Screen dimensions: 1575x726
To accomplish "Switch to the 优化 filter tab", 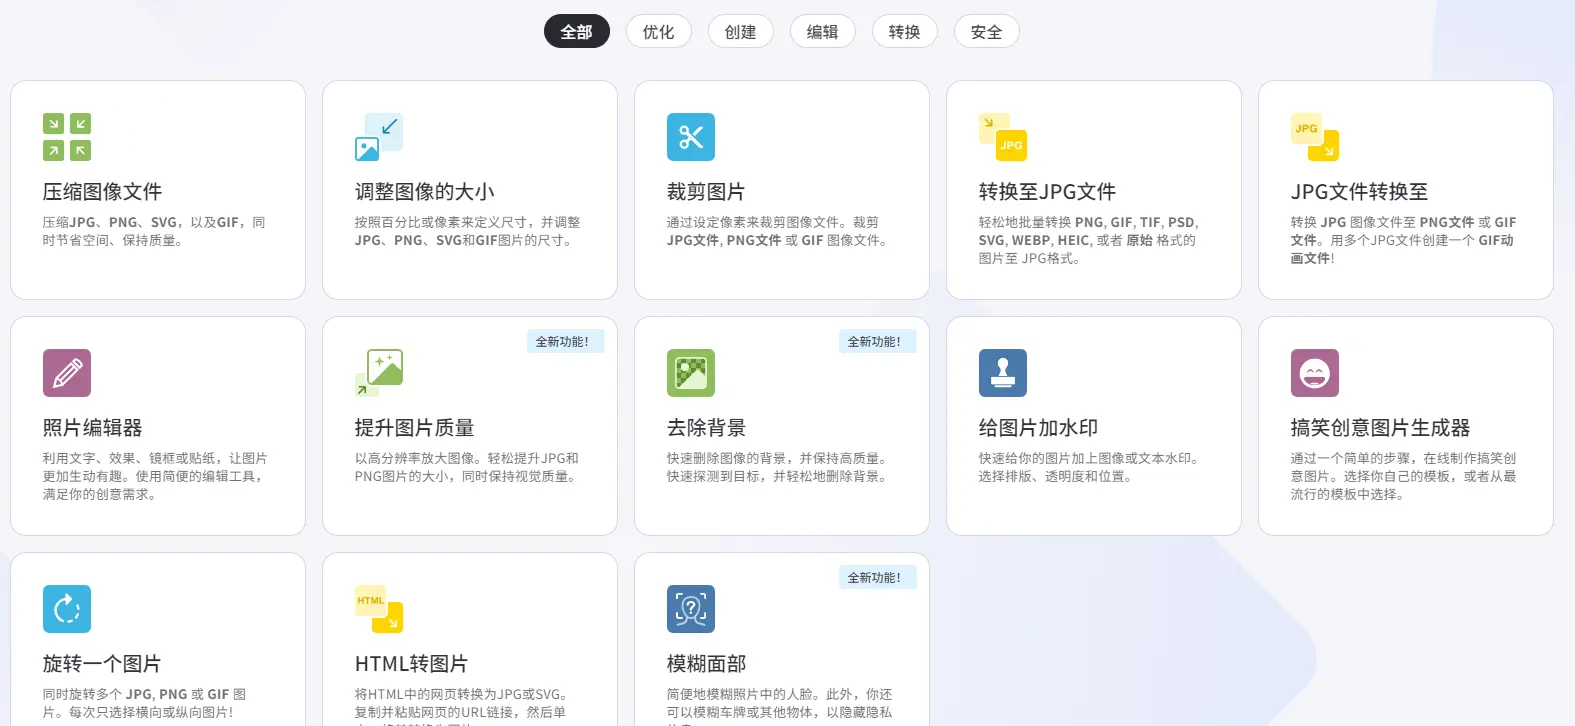I will pos(658,32).
